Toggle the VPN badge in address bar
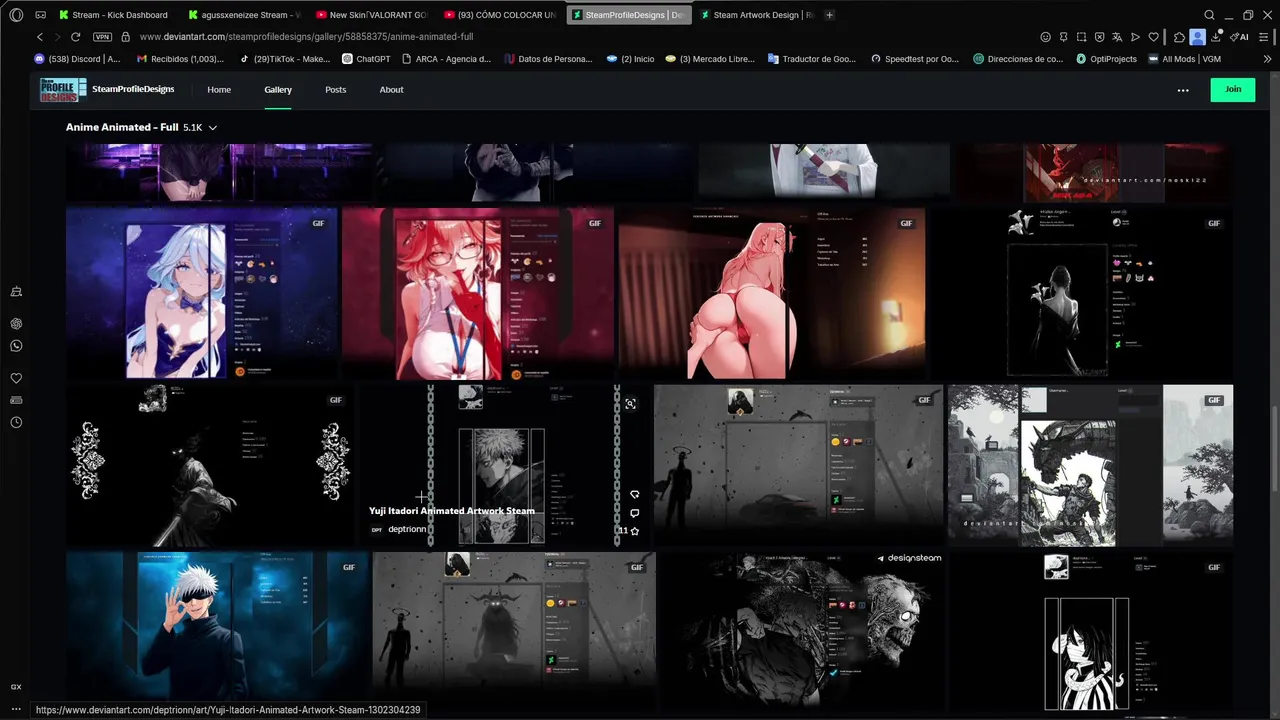The image size is (1280, 720). click(x=102, y=37)
